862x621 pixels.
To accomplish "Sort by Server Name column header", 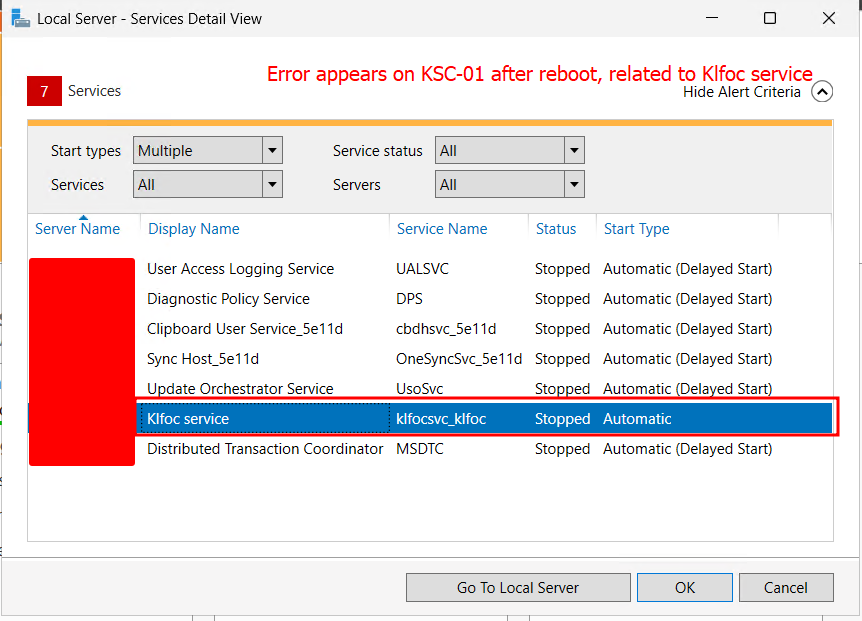I will 77,229.
